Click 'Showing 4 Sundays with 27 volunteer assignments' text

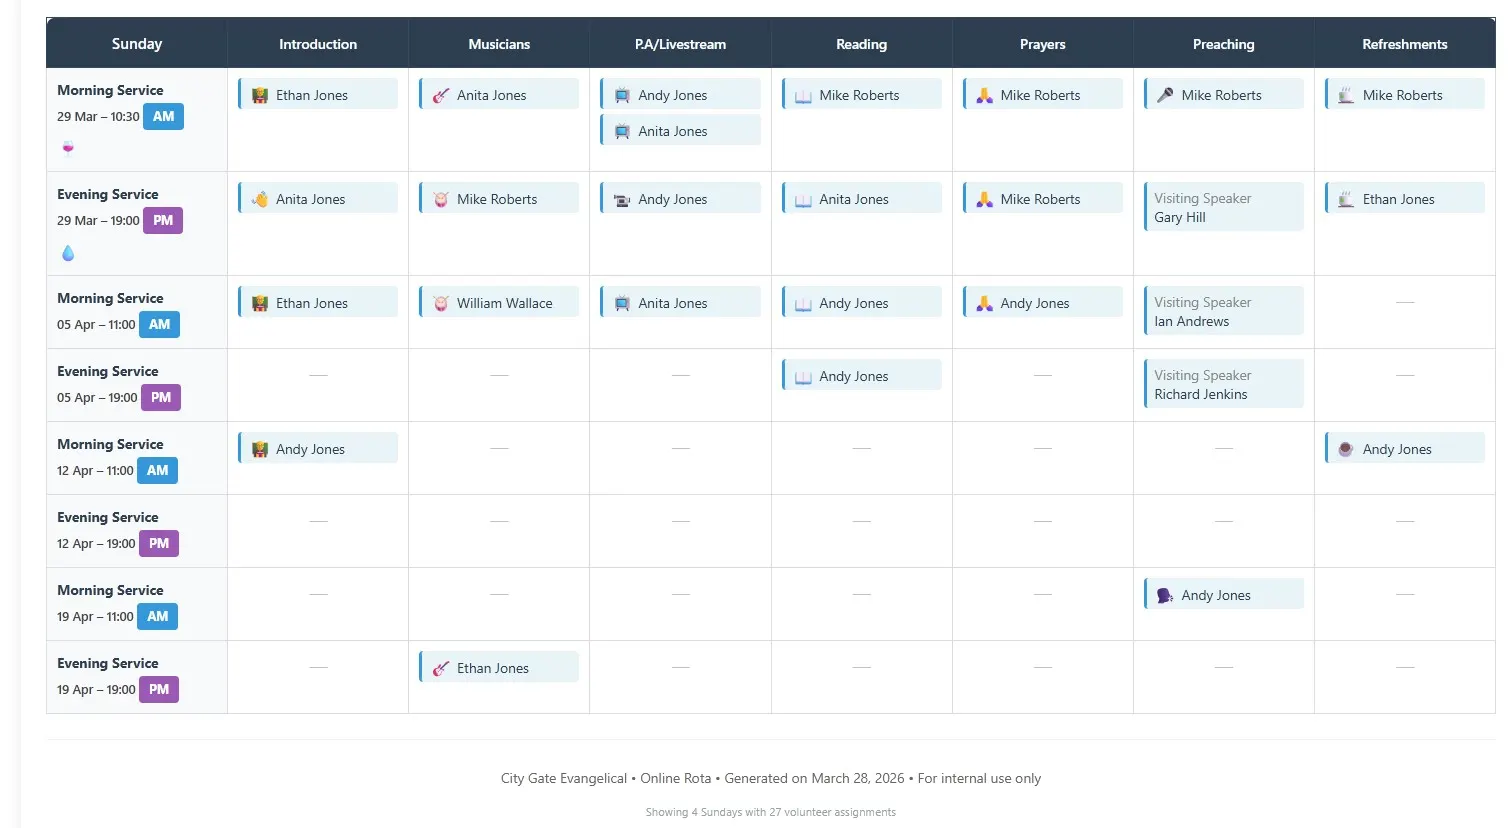[771, 812]
